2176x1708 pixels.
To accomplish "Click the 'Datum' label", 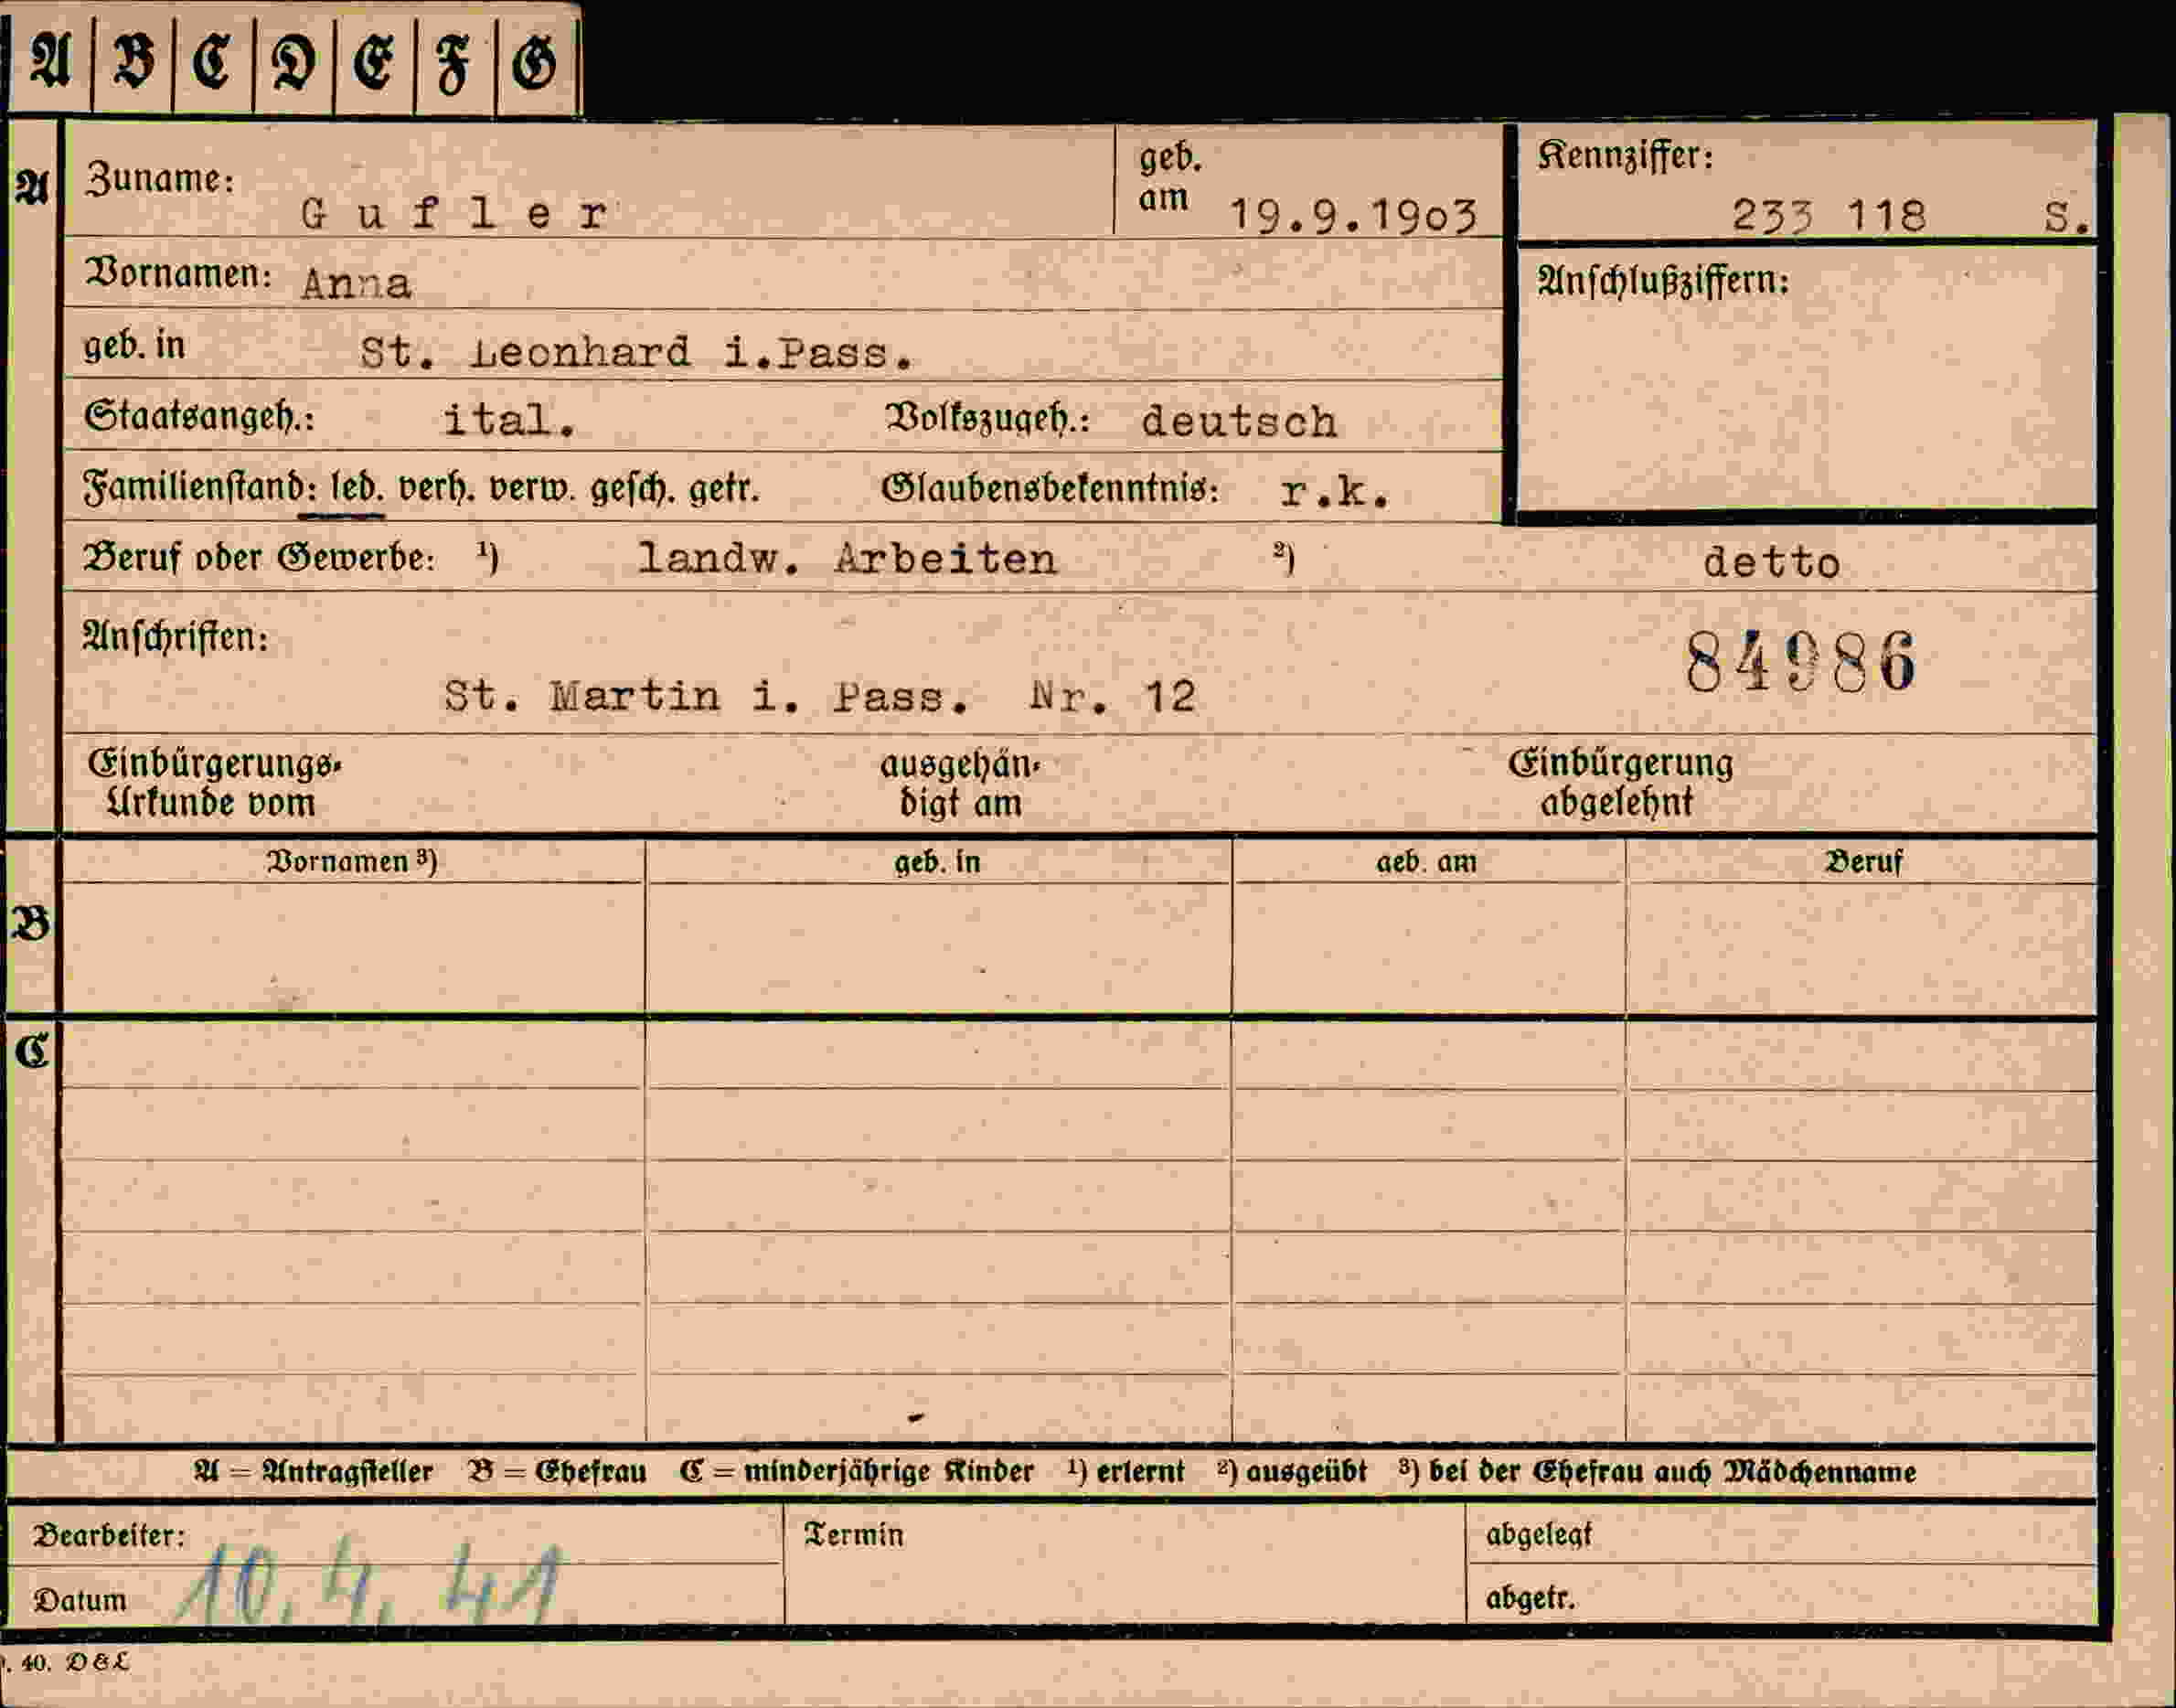I will (80, 1600).
